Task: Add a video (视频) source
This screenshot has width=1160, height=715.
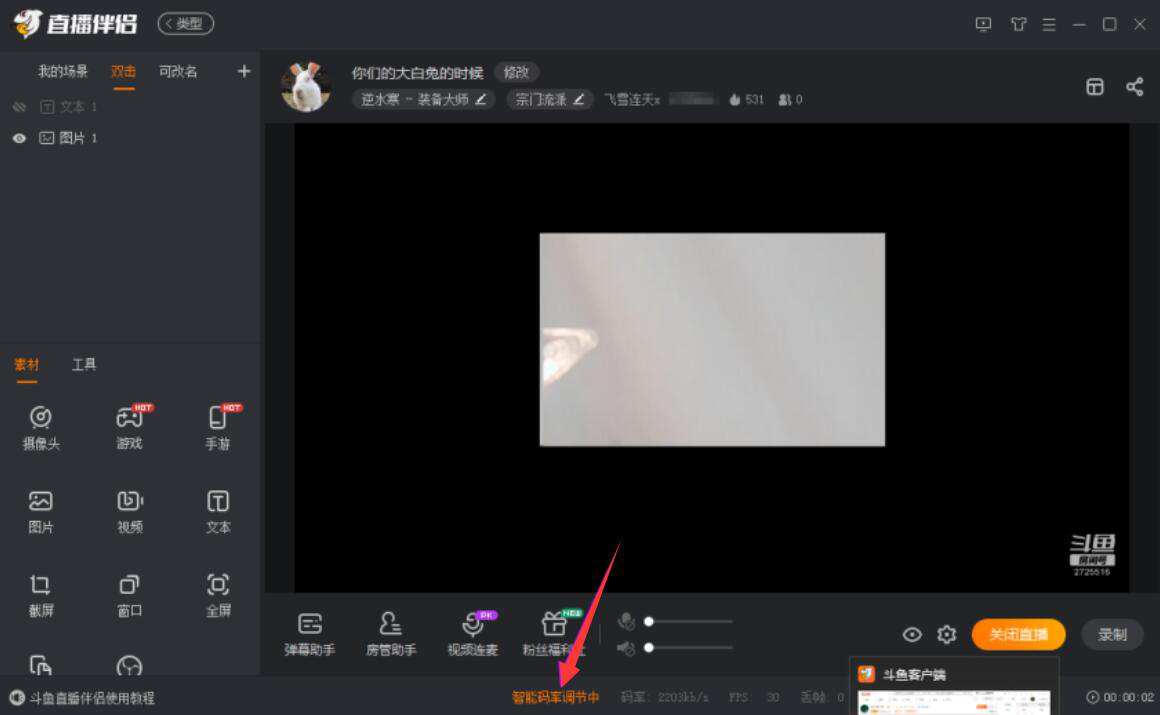Action: [129, 511]
